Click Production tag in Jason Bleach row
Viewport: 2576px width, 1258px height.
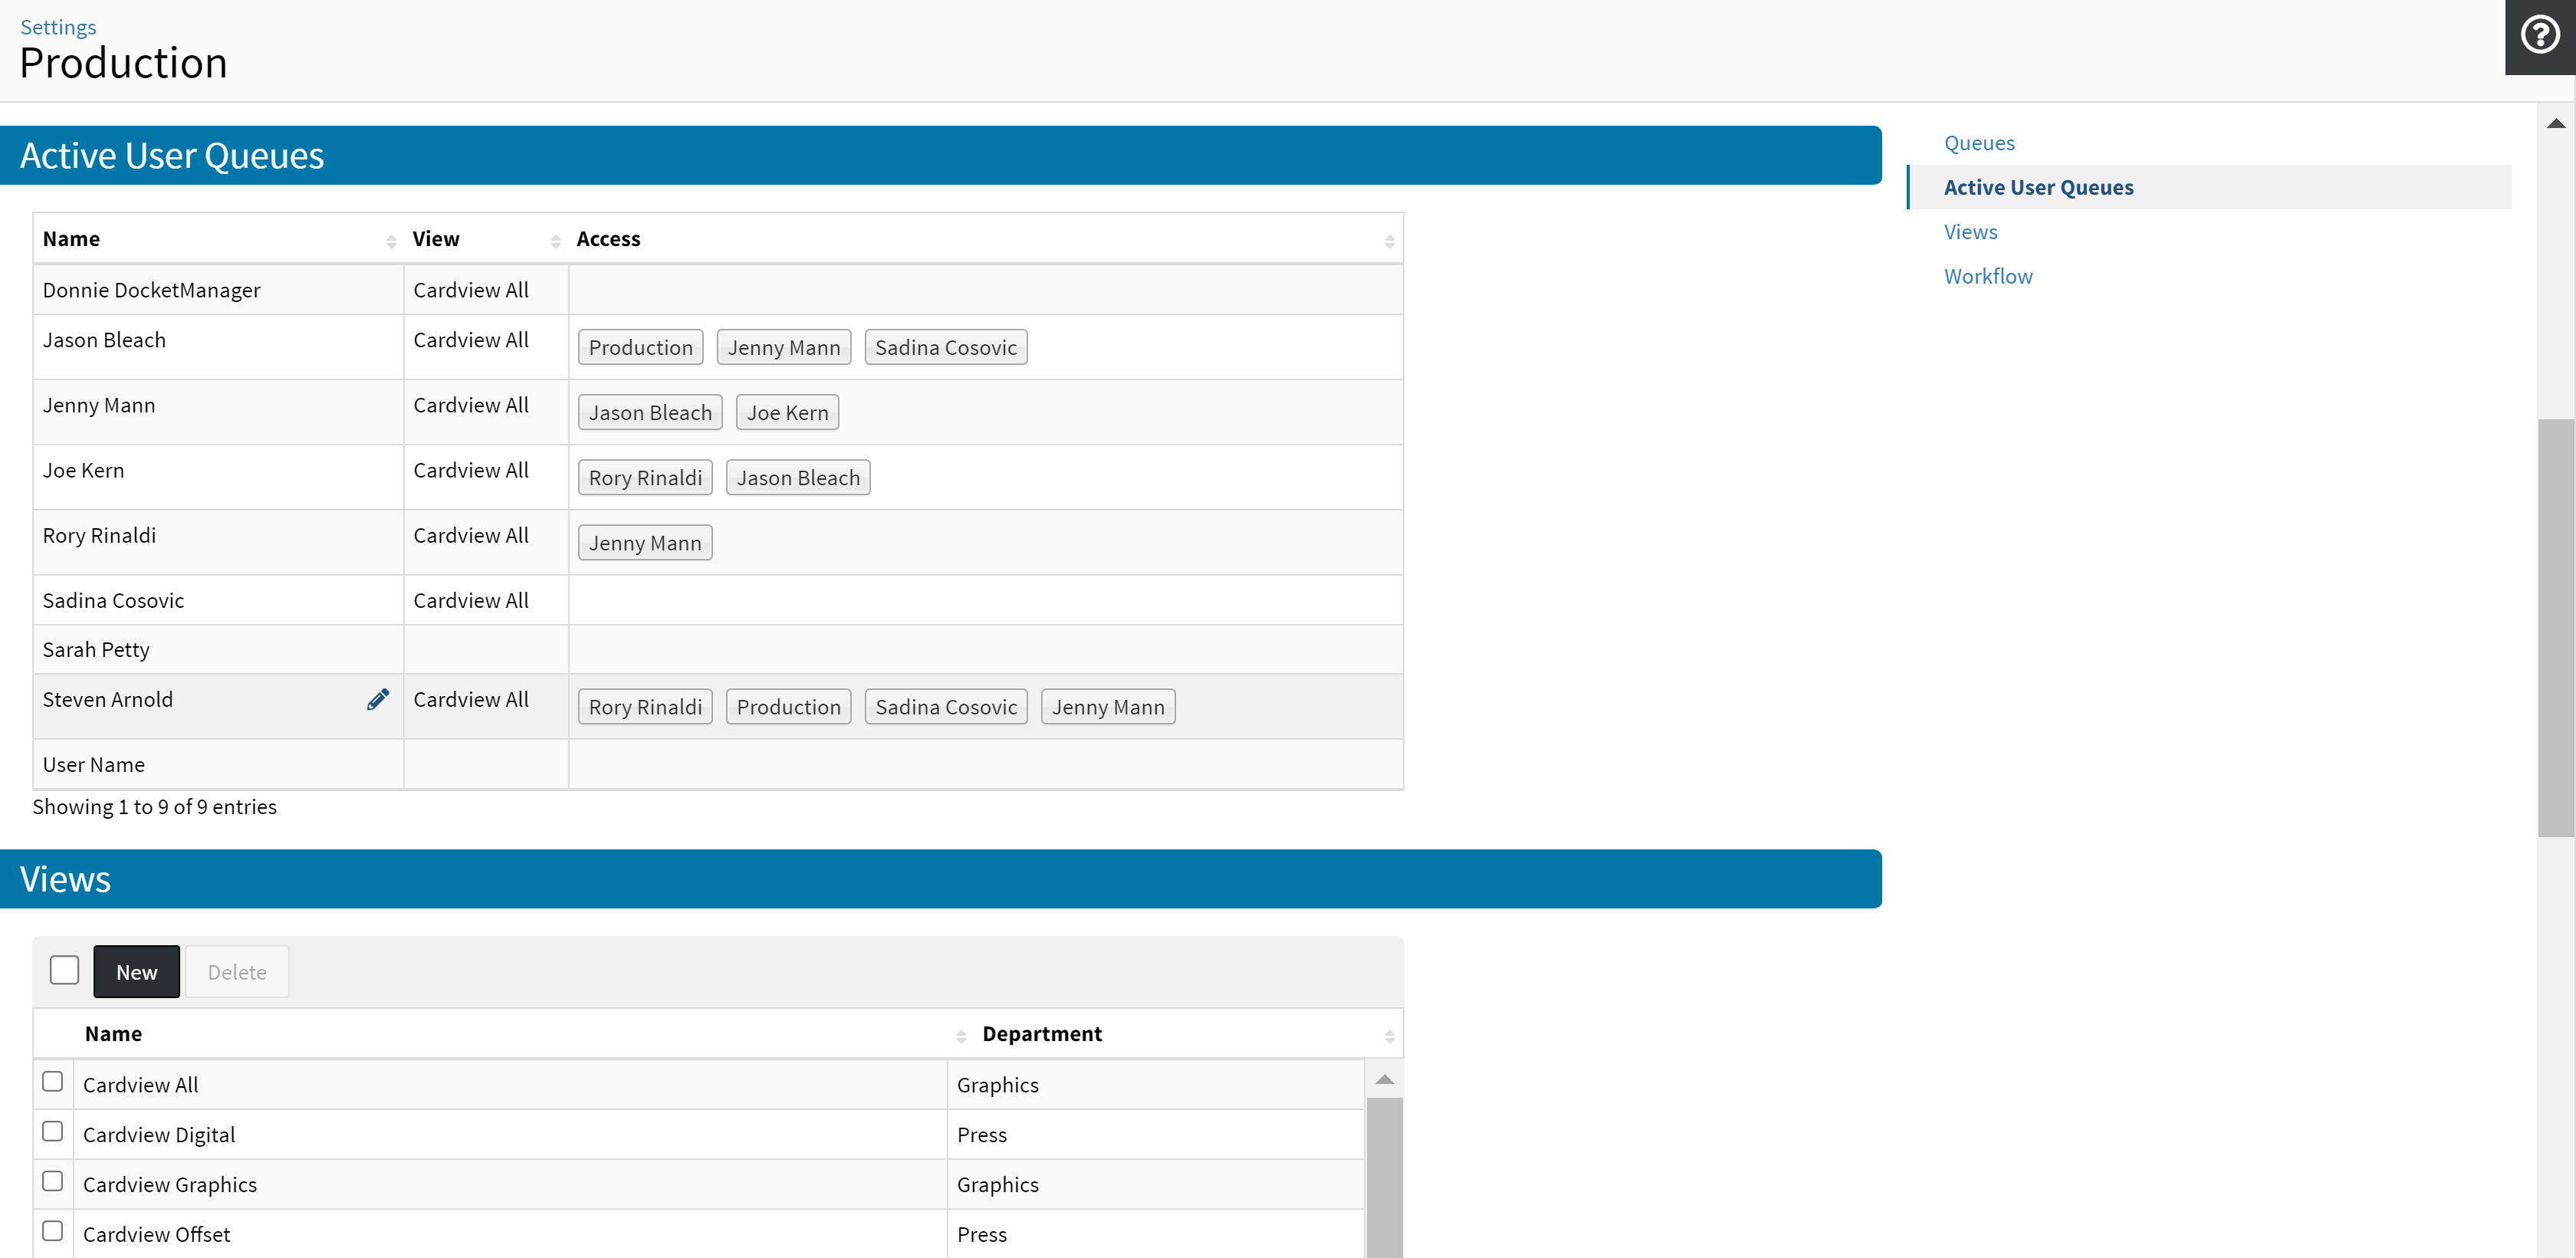point(640,347)
